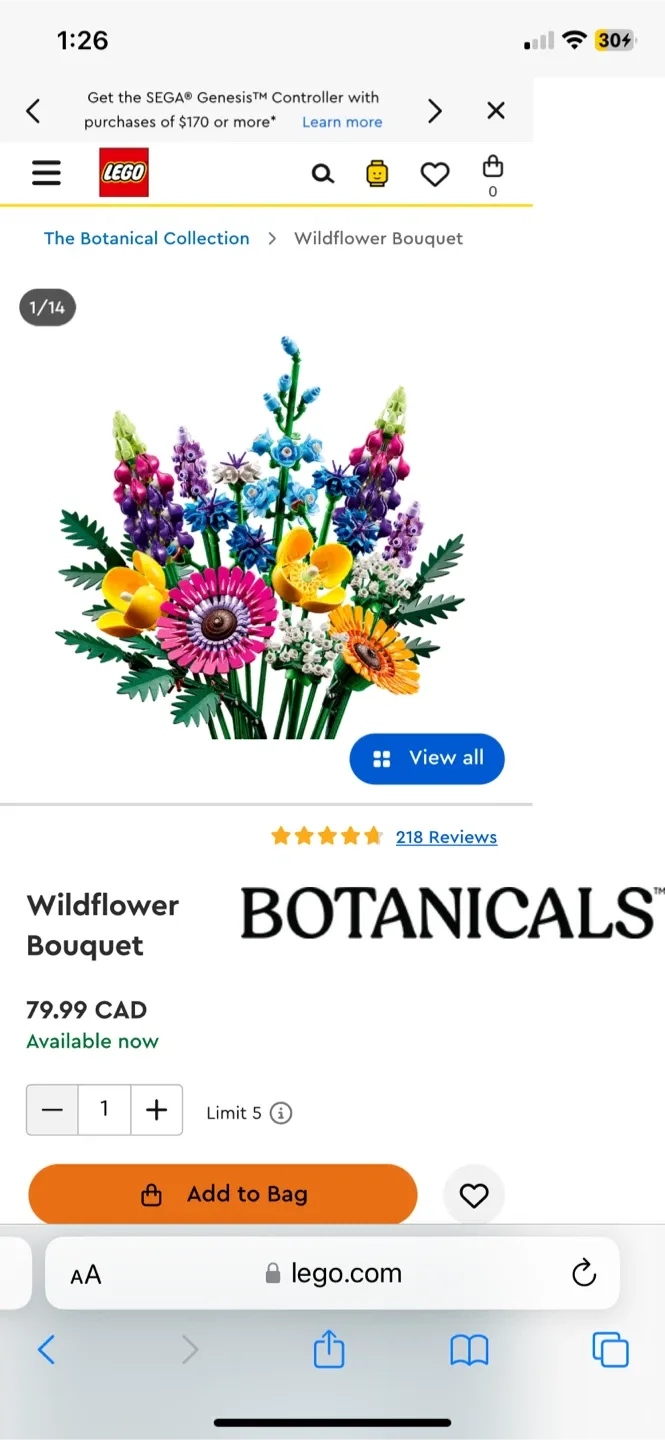Show previous promo banner with left chevron
This screenshot has width=665, height=1440.
coord(33,110)
